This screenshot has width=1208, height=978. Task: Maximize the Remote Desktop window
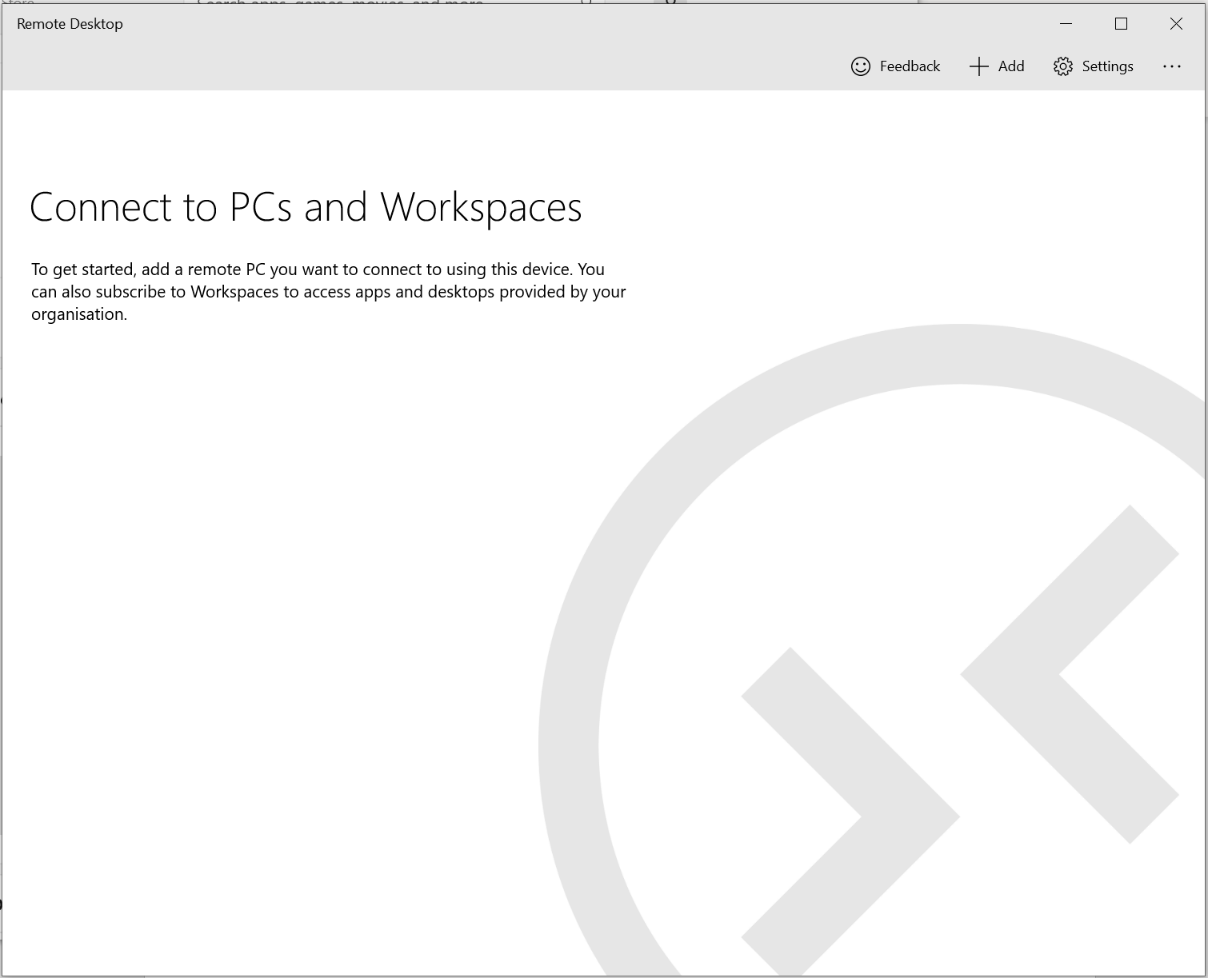(1121, 23)
